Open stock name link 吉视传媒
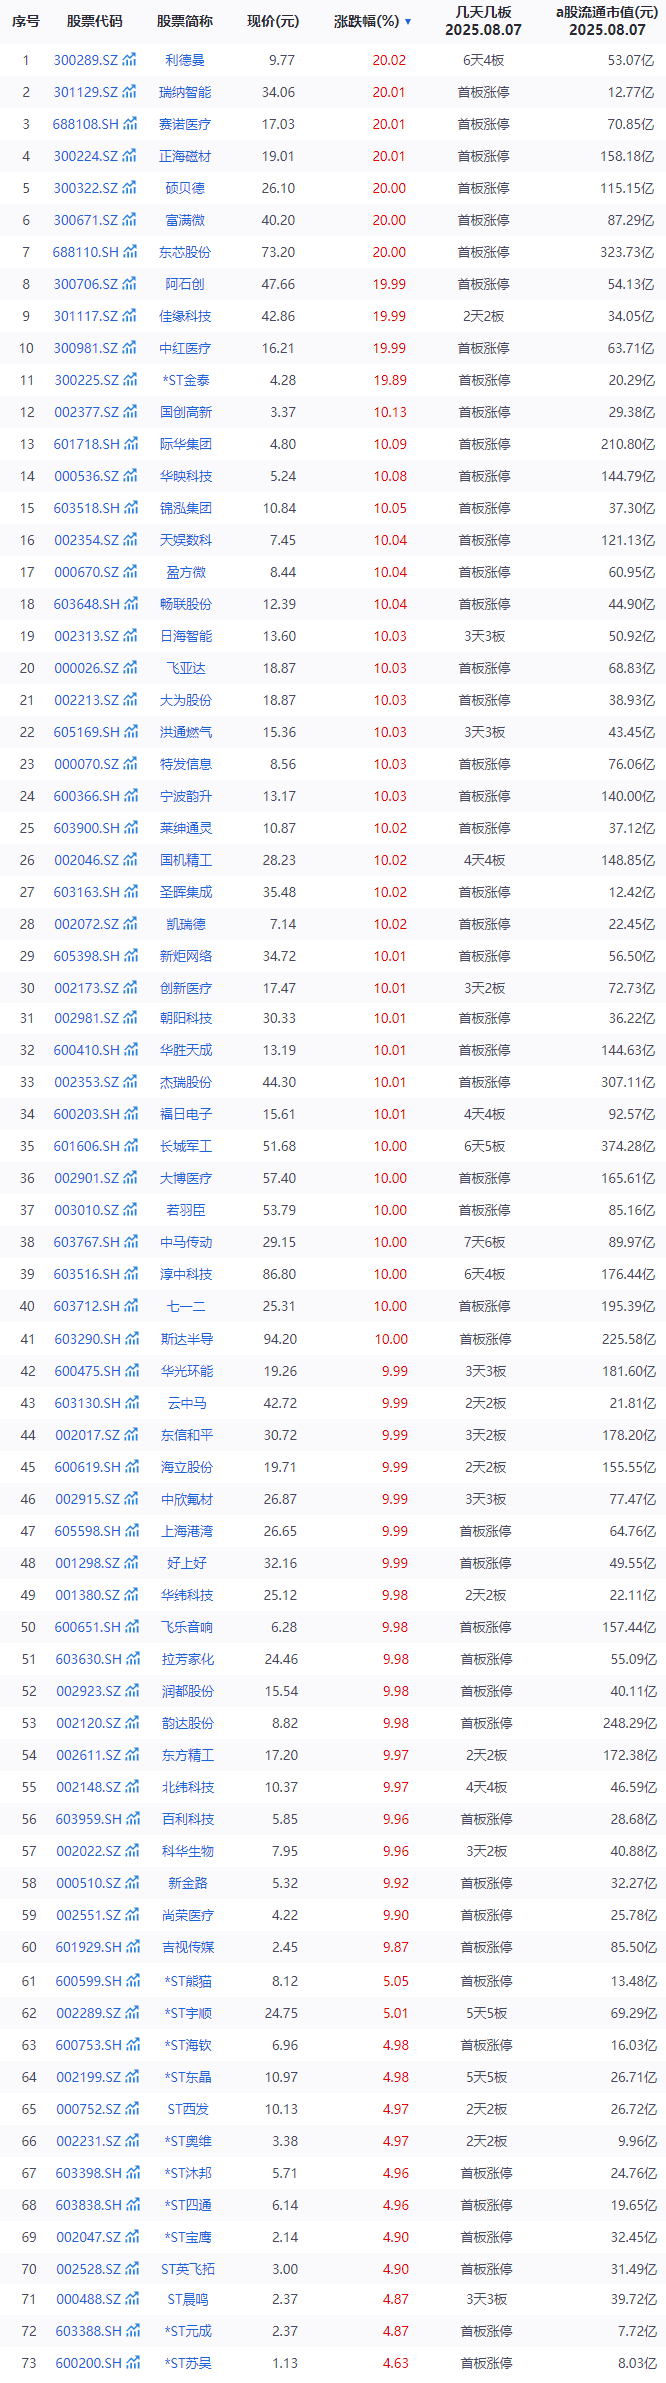 (x=188, y=1947)
